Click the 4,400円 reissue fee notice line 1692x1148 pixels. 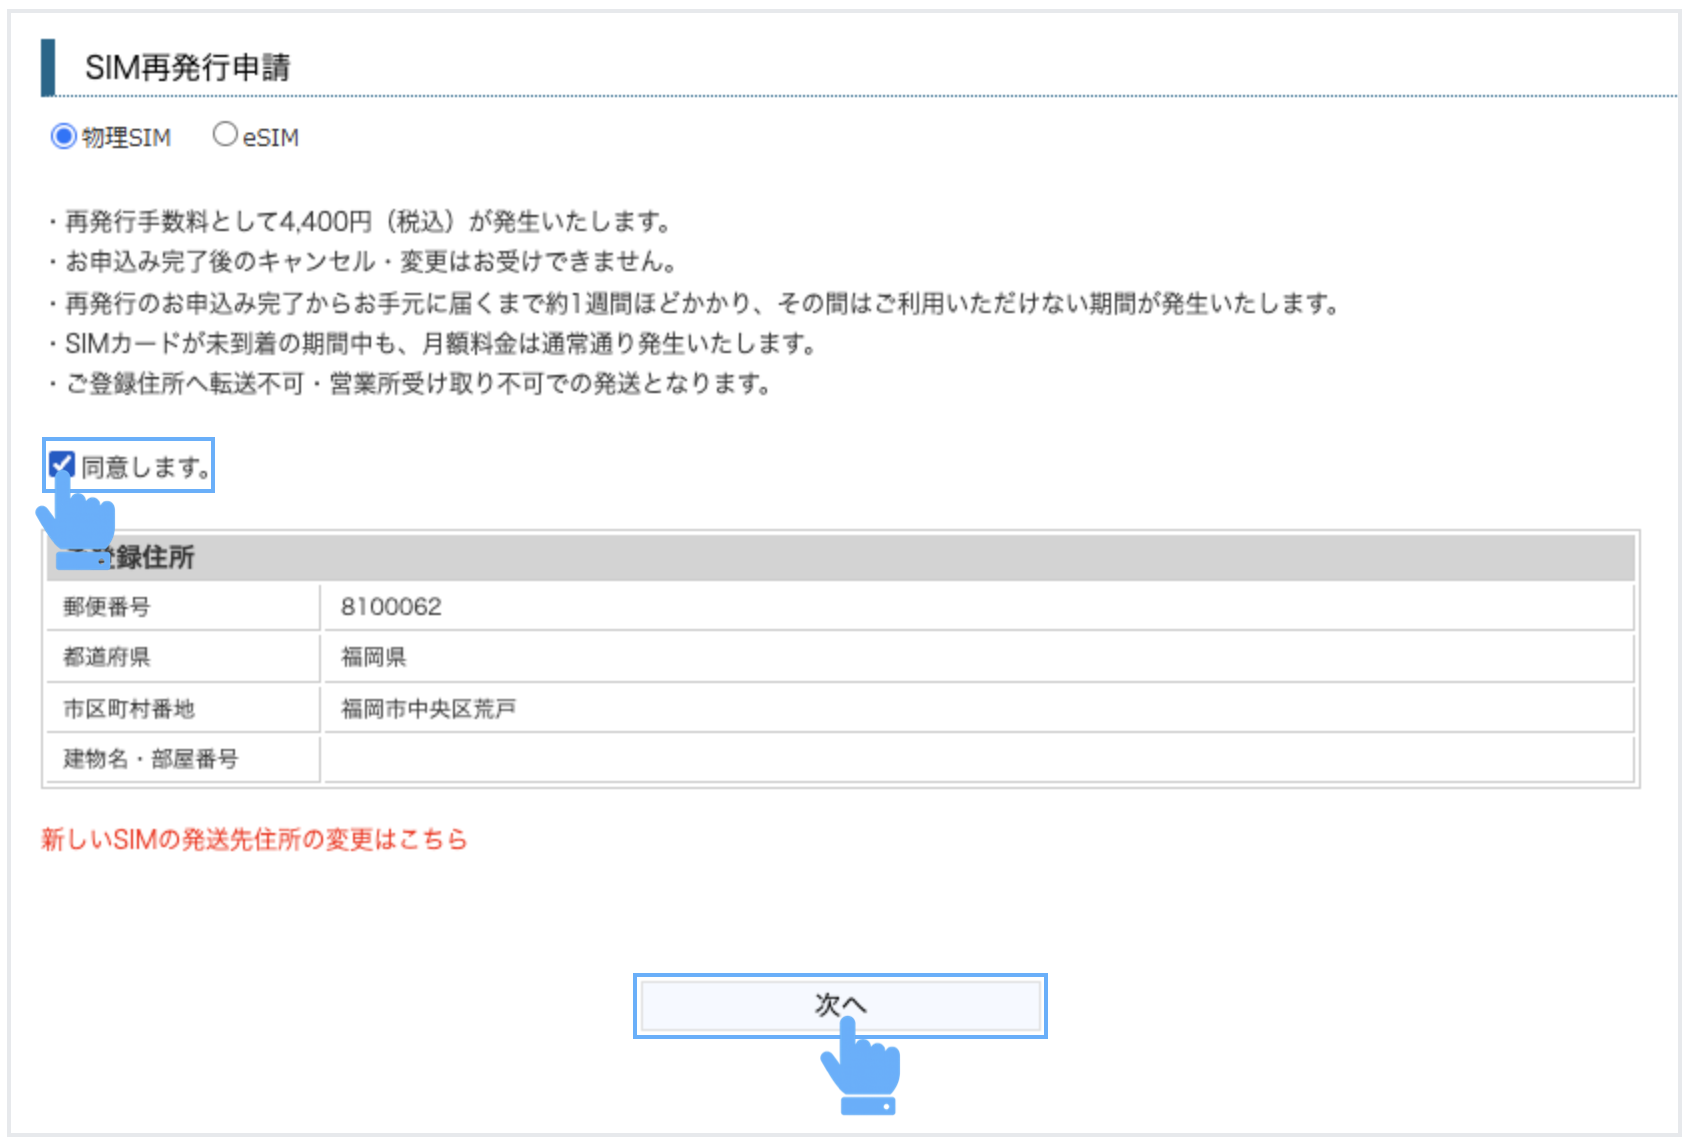367,221
